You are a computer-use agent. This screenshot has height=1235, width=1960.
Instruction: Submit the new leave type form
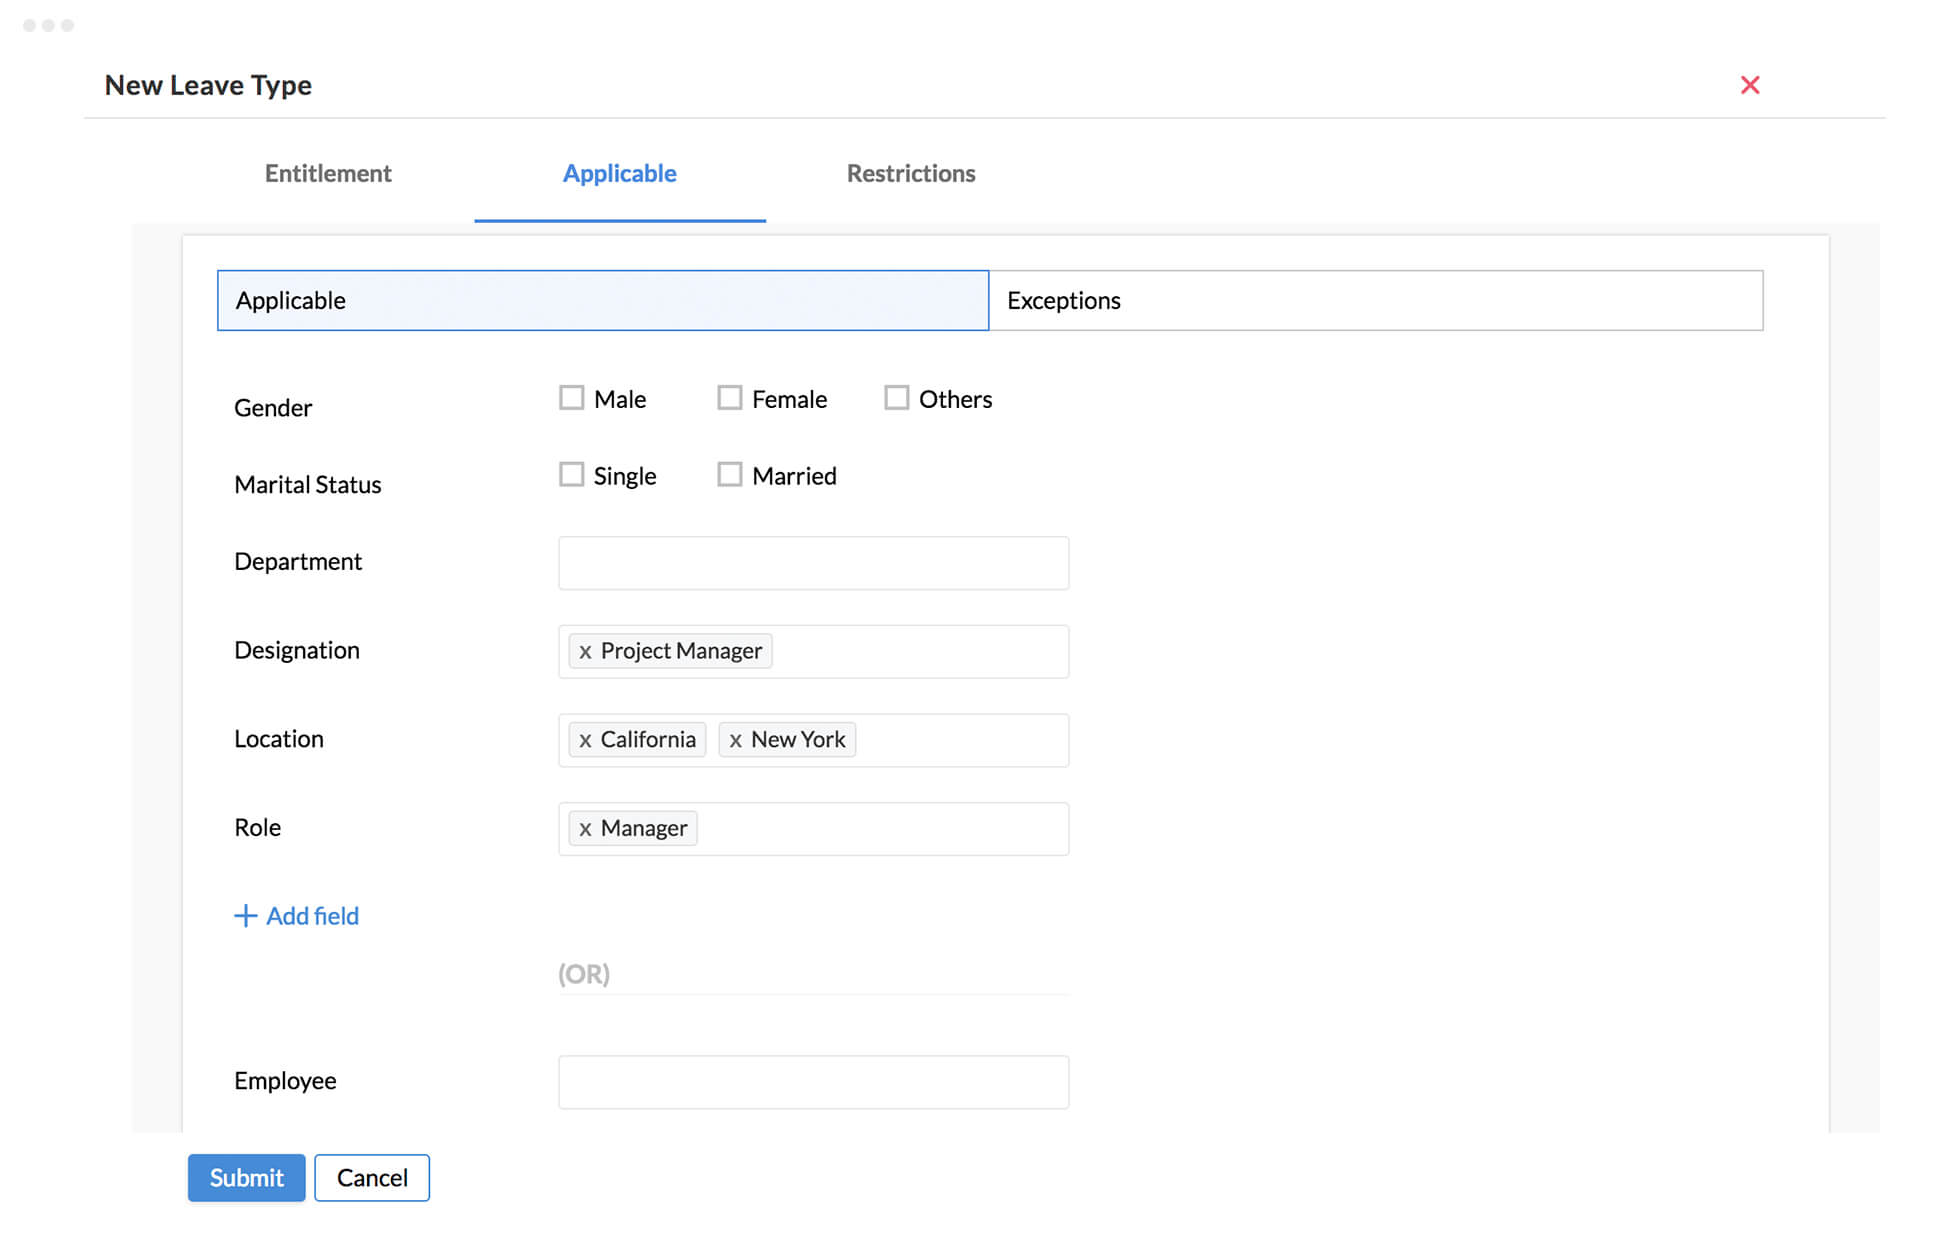point(245,1178)
